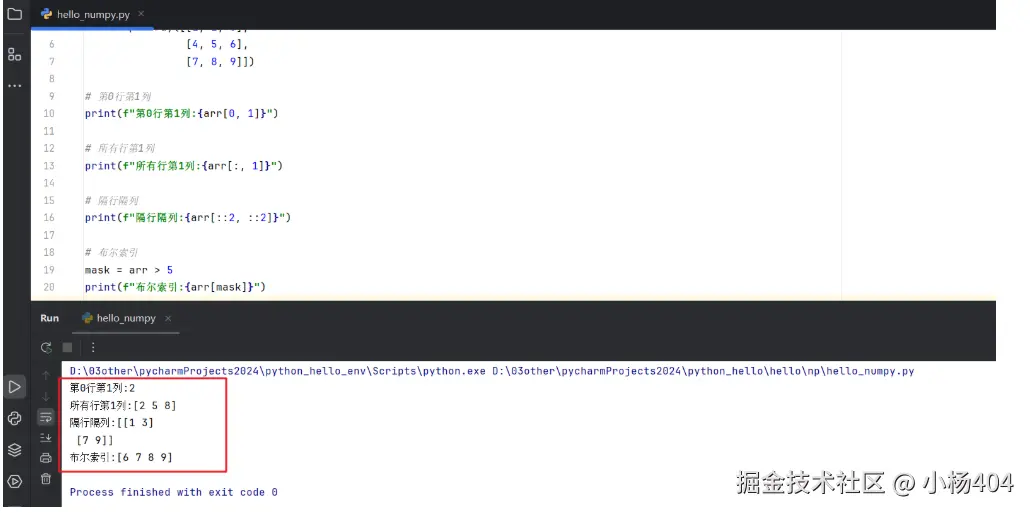The height and width of the screenshot is (513, 1030).
Task: Toggle soft-wrap in the run console
Action: click(46, 416)
